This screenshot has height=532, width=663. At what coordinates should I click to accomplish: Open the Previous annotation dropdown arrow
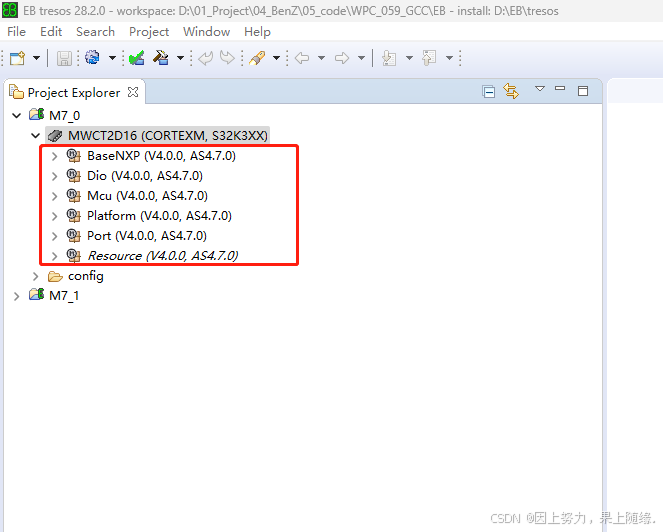click(x=449, y=58)
